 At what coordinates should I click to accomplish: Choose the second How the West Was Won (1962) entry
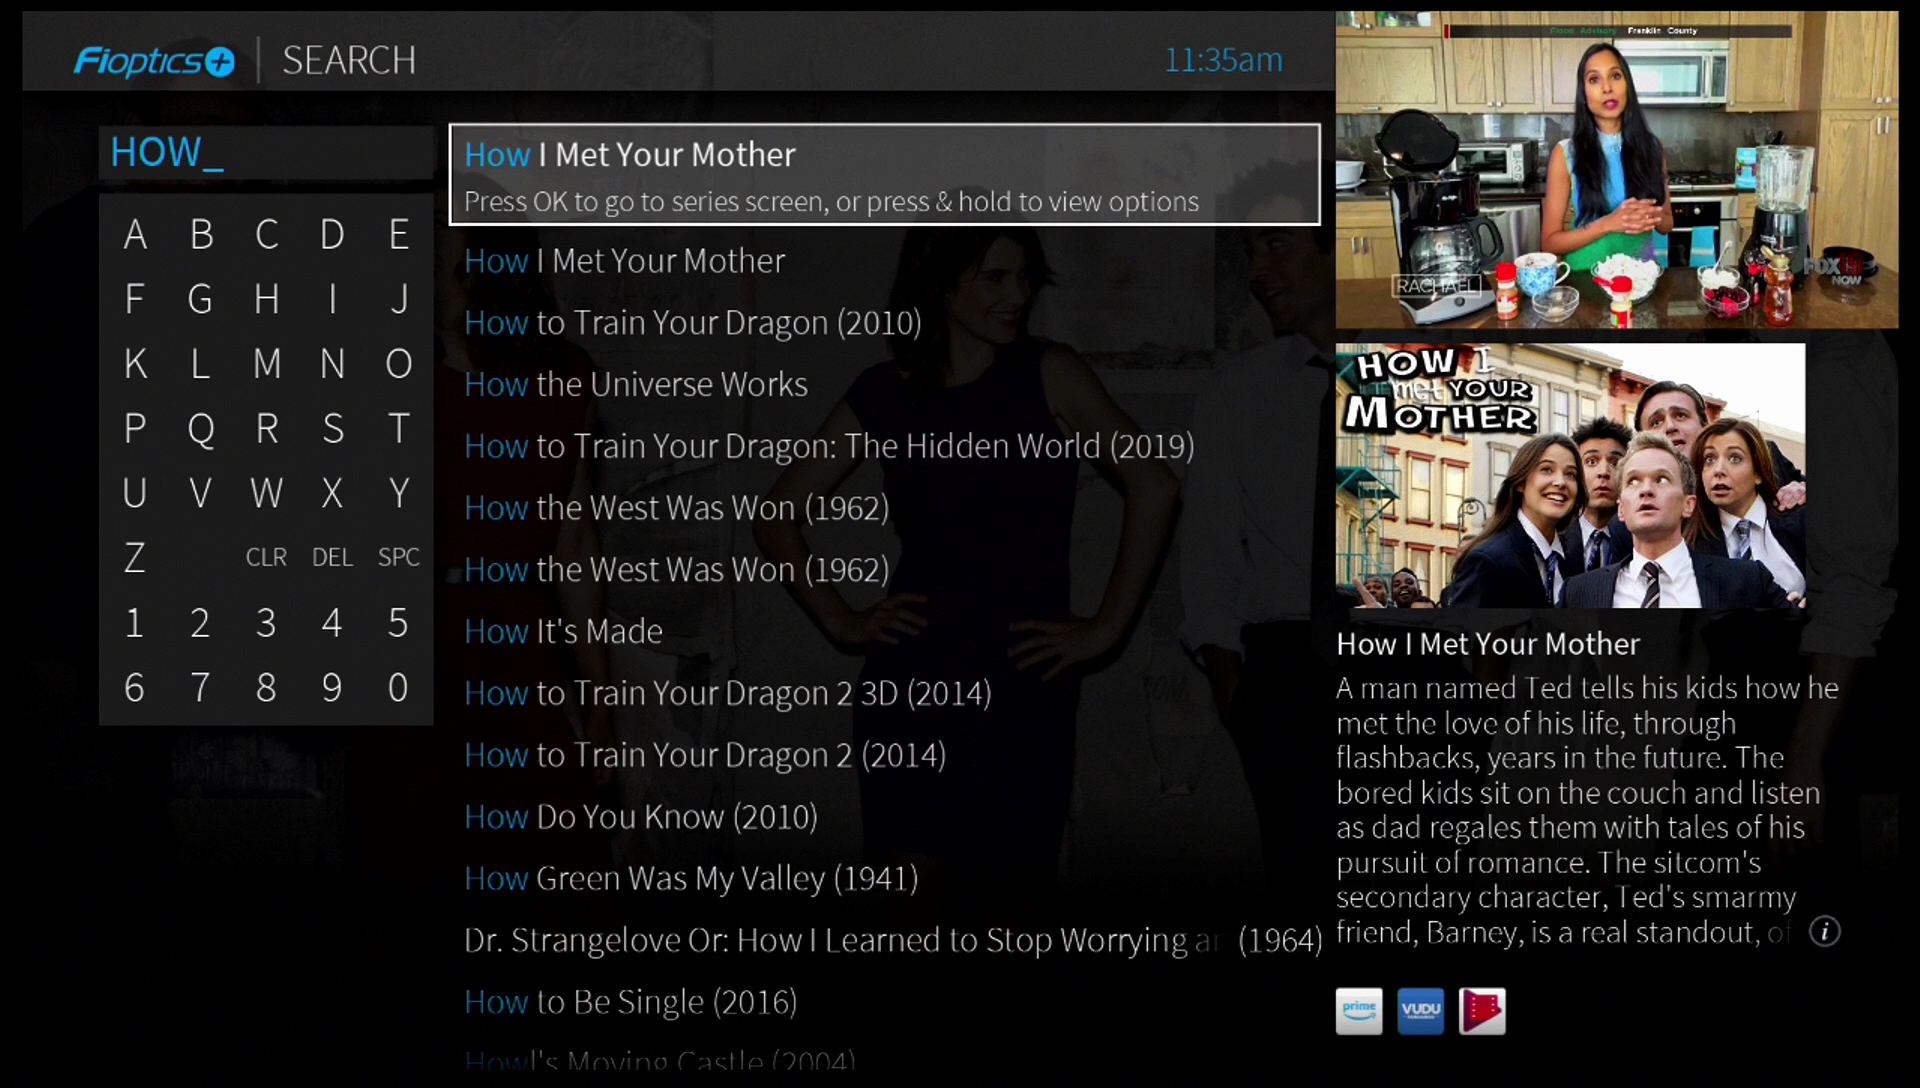coord(676,570)
